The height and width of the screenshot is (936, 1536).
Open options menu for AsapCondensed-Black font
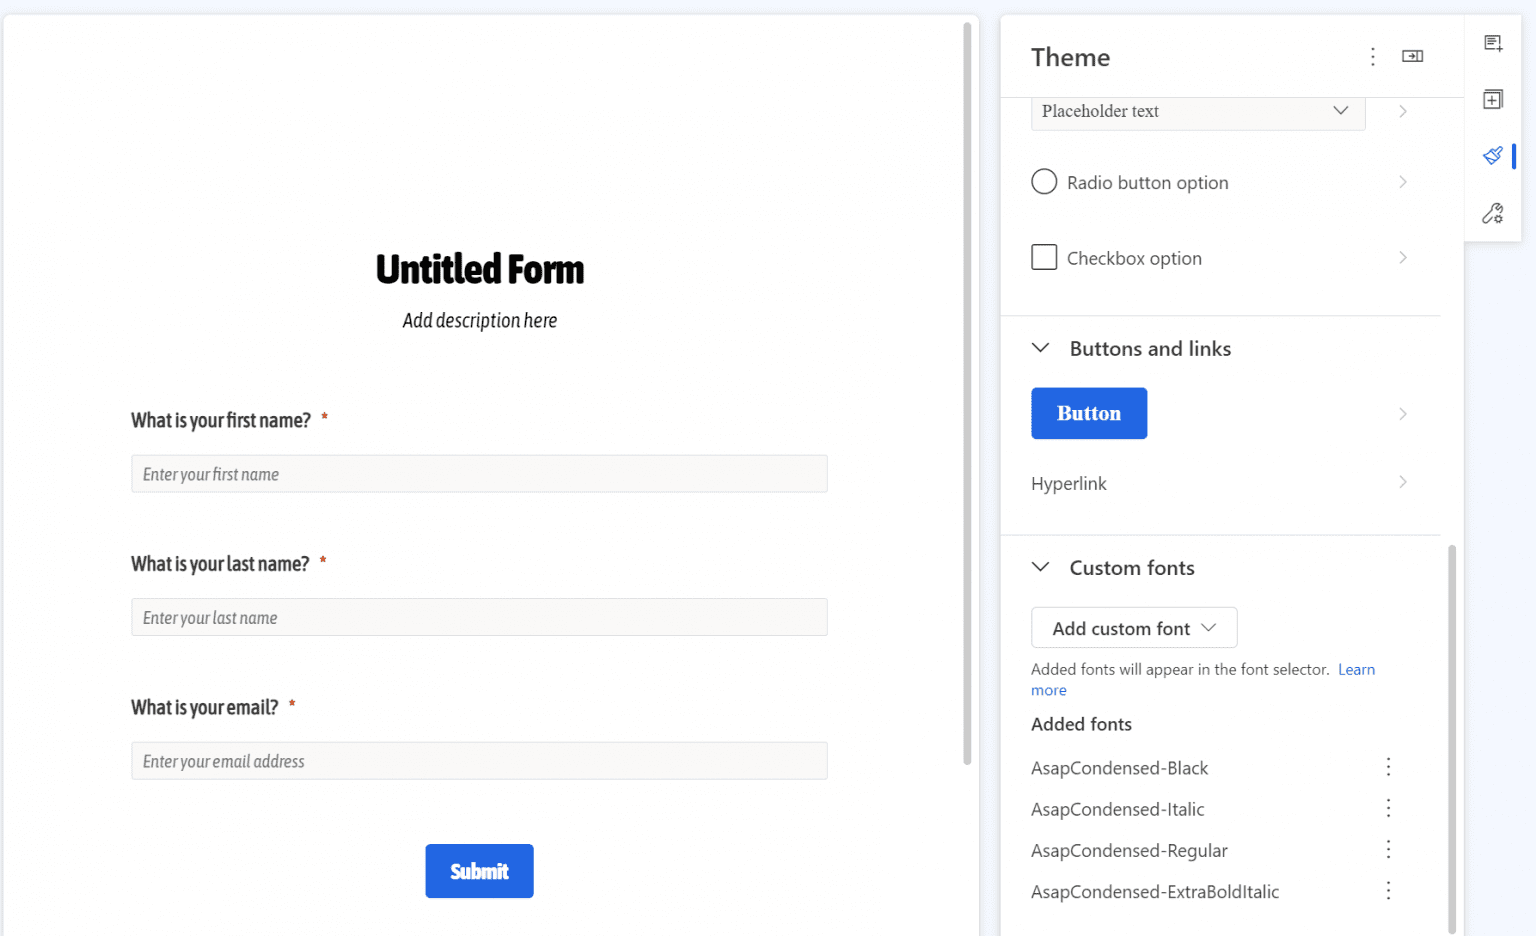[x=1388, y=766]
